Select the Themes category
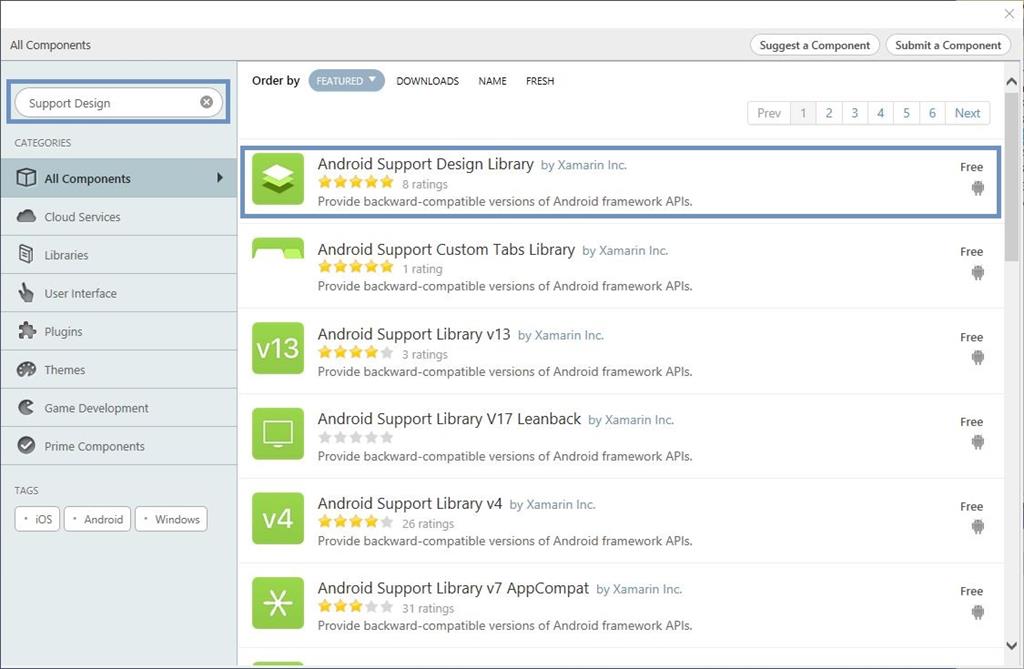The width and height of the screenshot is (1024, 669). tap(119, 369)
